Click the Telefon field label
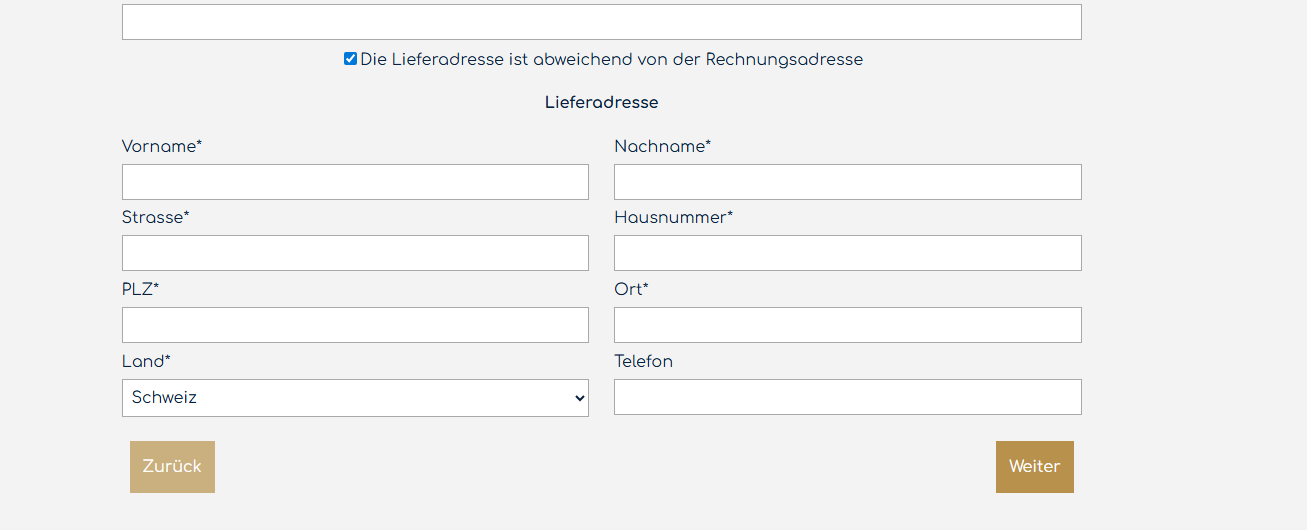 pos(643,362)
